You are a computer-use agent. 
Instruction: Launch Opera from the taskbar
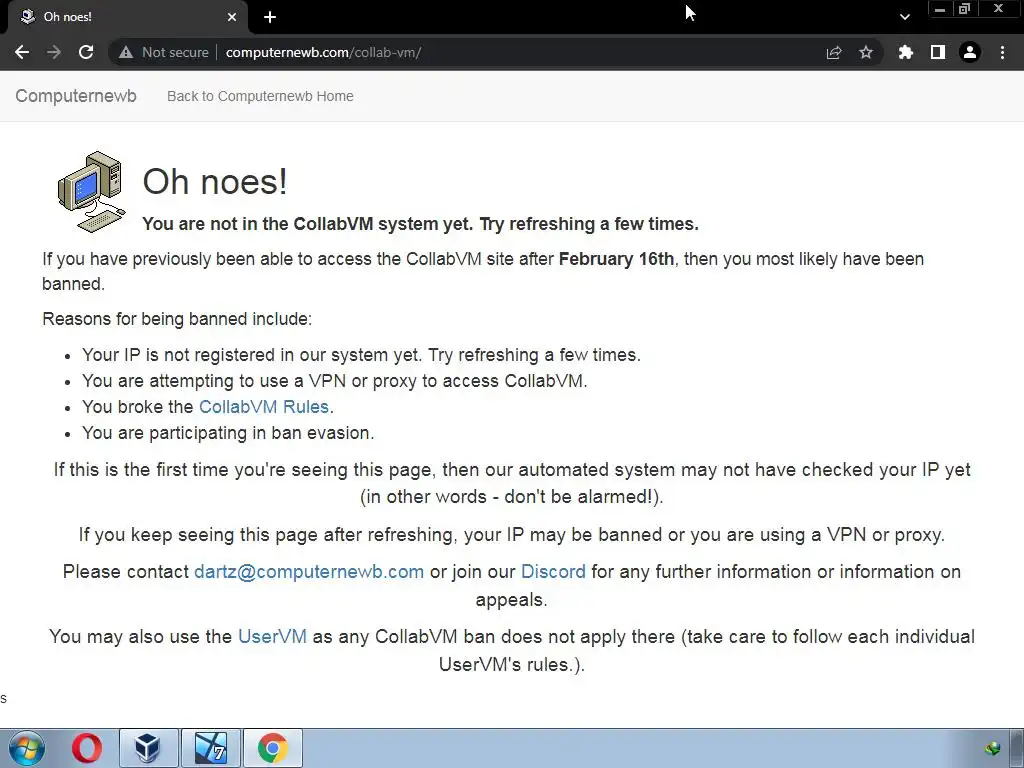coord(87,748)
